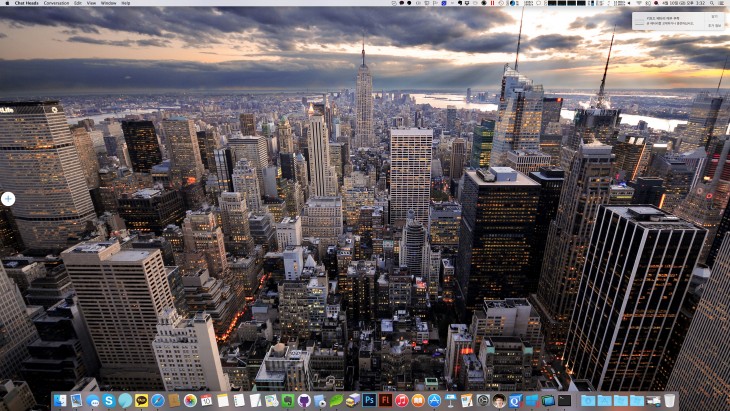This screenshot has width=730, height=411.
Task: Open the Apple menu
Action: click(7, 3)
